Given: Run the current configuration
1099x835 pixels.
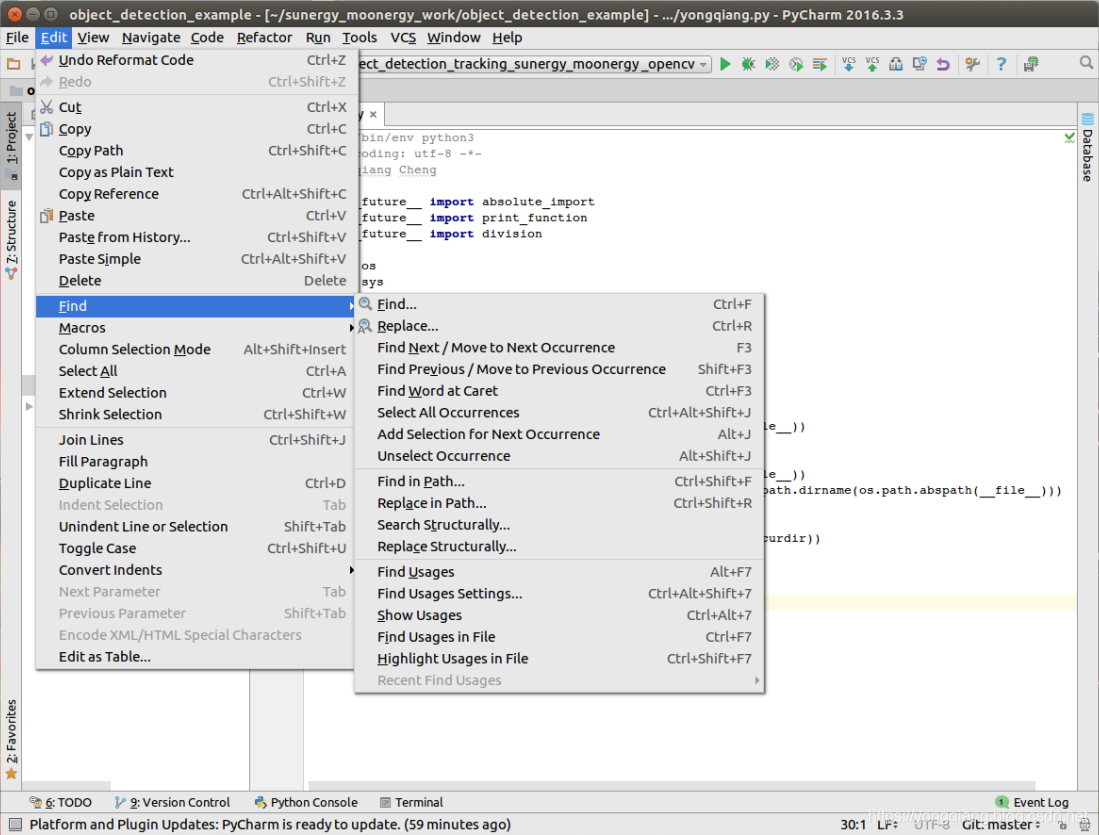Looking at the screenshot, I should (725, 63).
